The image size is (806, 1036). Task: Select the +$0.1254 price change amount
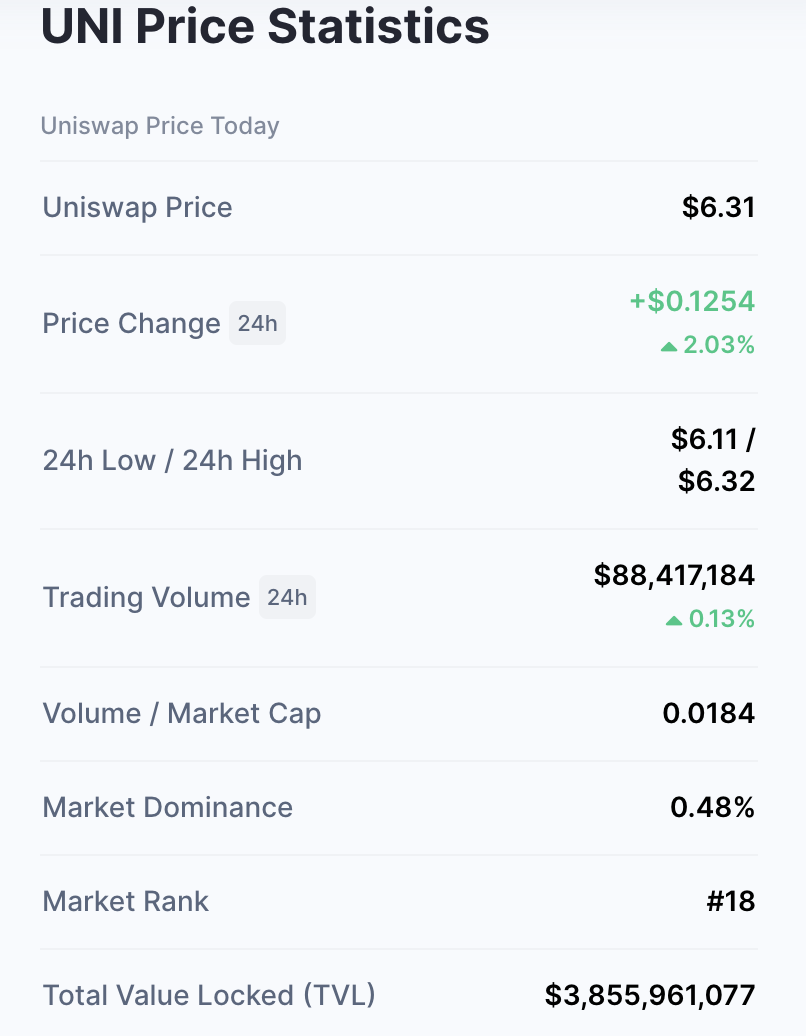click(x=691, y=301)
